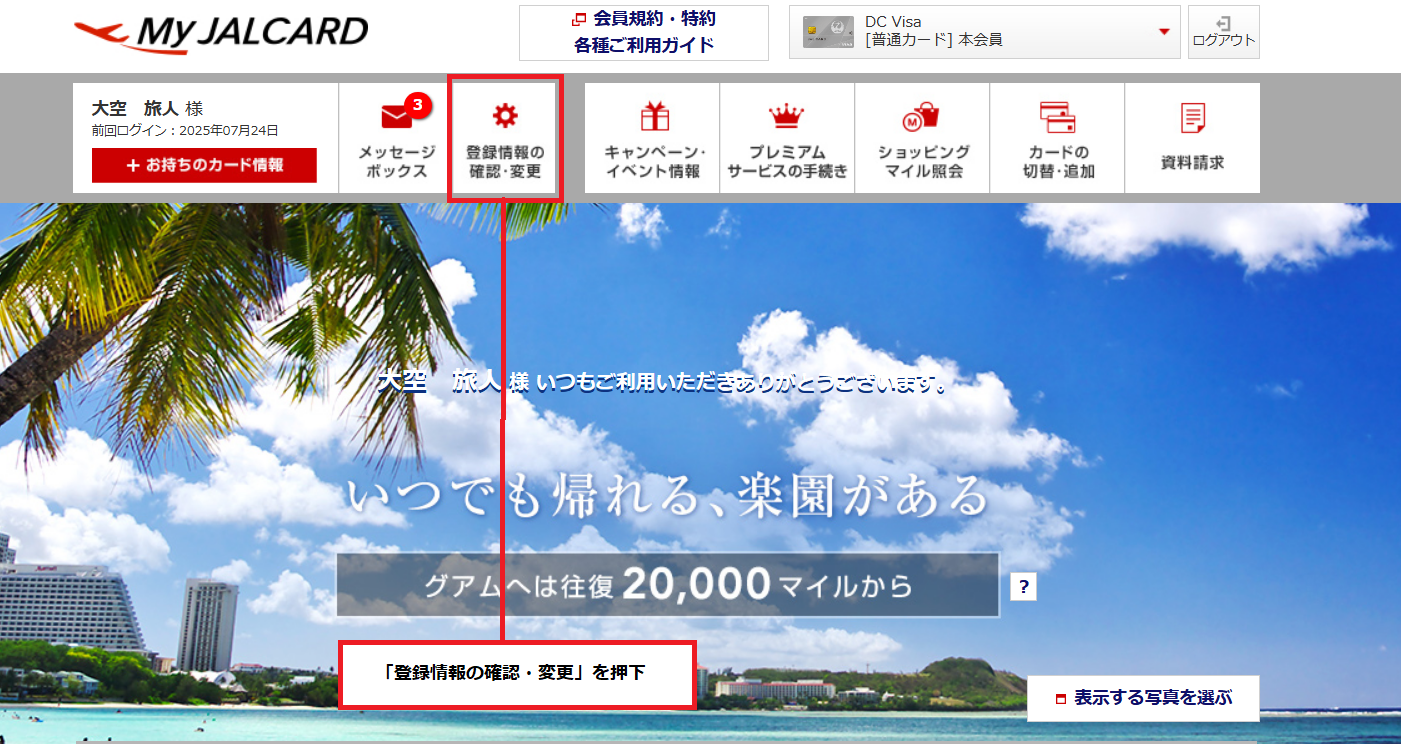Click the 大空 旅人 様 member name

tap(147, 109)
